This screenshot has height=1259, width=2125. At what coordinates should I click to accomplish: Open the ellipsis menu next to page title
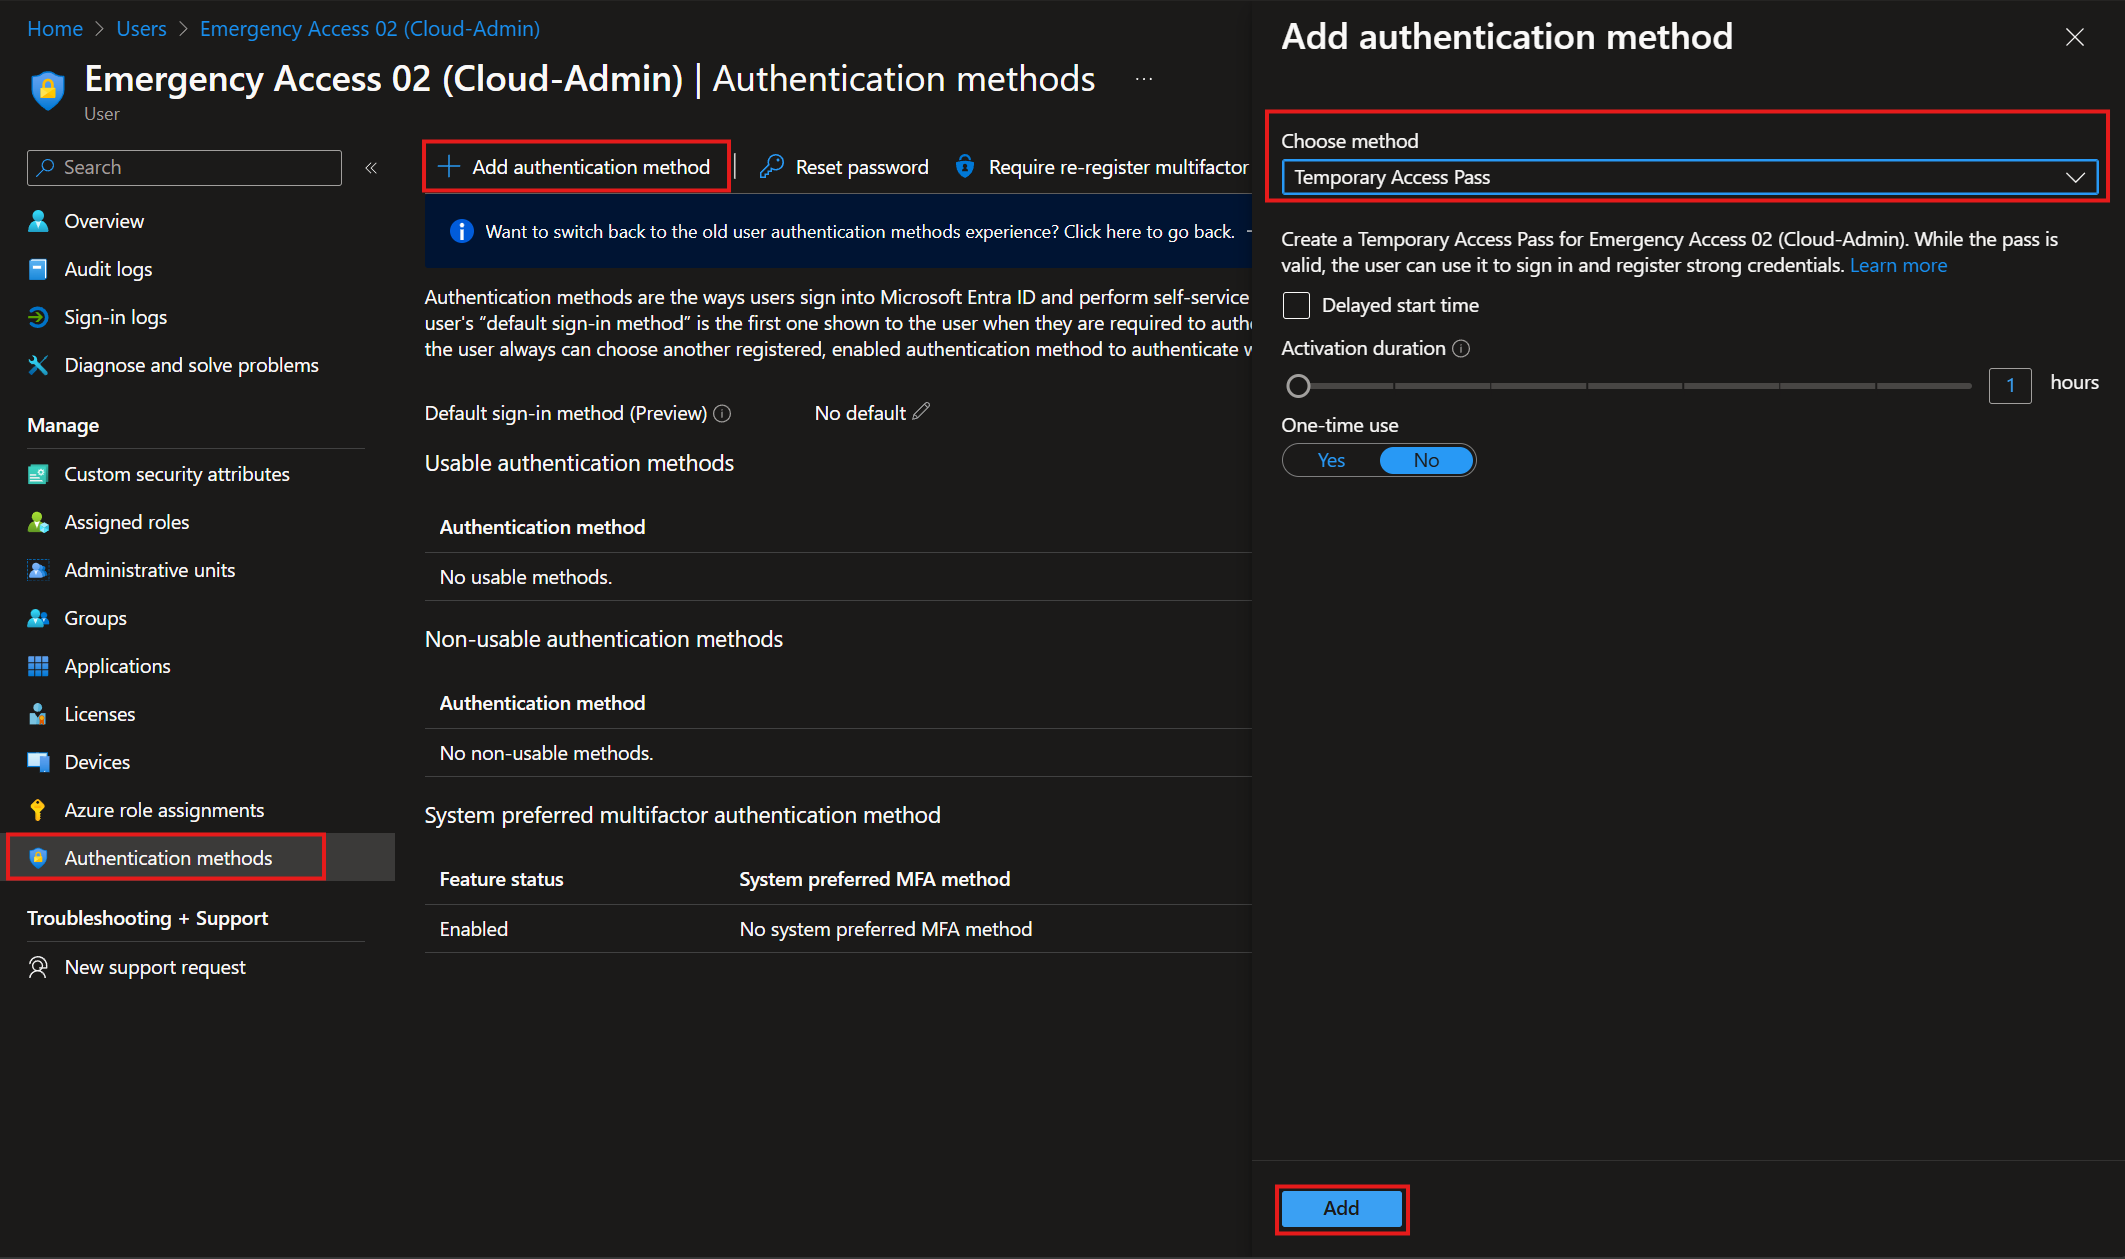[x=1144, y=79]
